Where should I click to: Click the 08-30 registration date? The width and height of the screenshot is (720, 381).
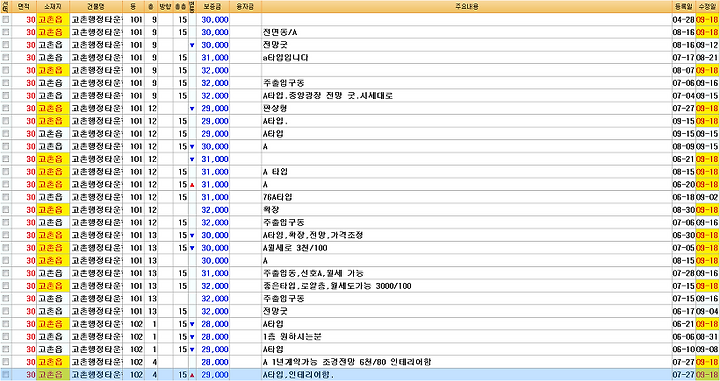tap(683, 210)
